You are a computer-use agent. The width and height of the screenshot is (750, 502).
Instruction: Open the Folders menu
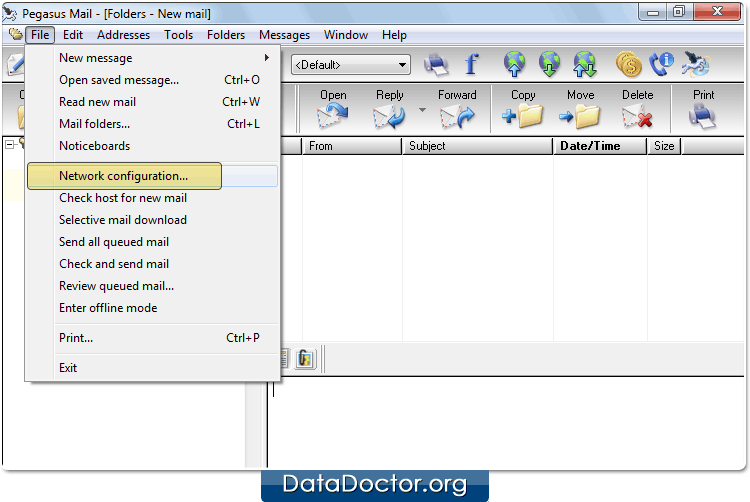tap(226, 35)
